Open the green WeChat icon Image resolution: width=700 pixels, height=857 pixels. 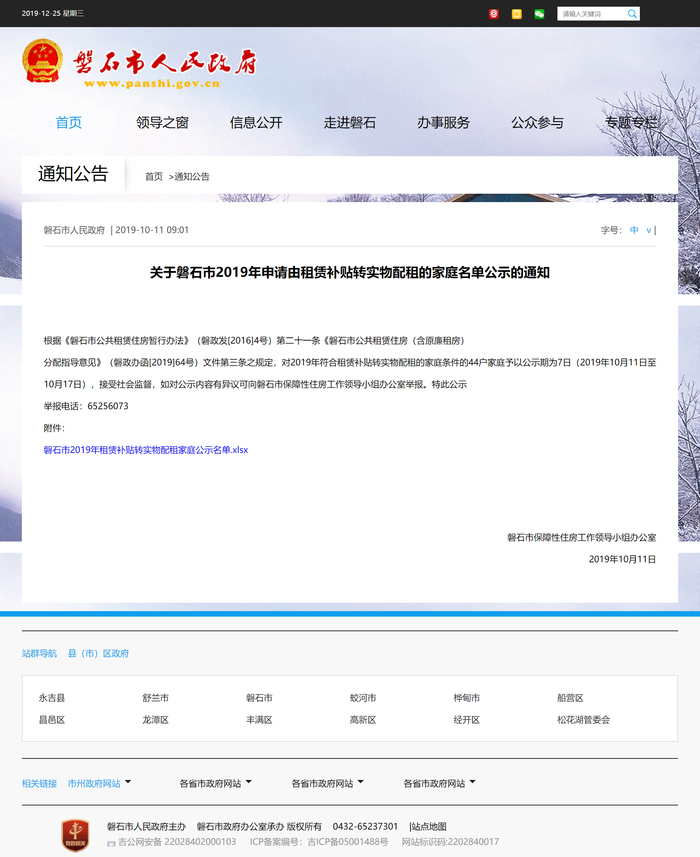click(539, 14)
